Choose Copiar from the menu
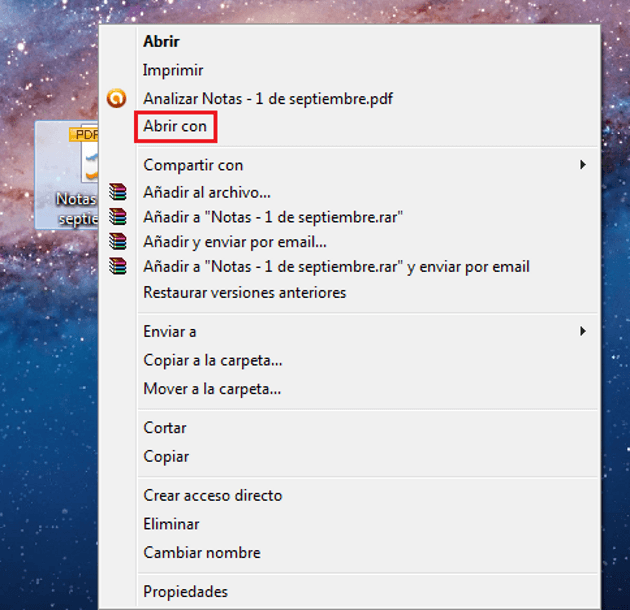 coord(166,456)
